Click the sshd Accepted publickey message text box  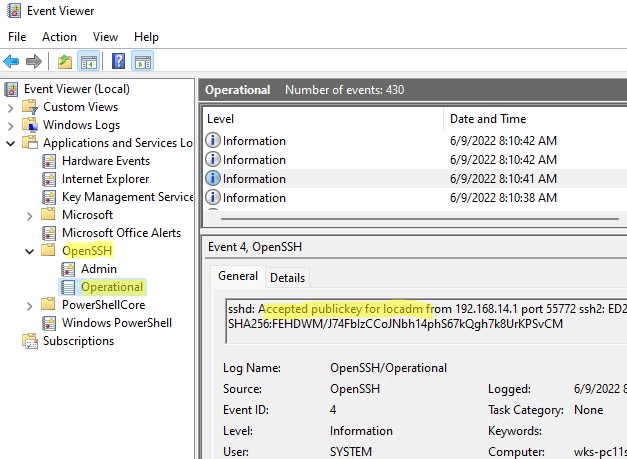[426, 321]
